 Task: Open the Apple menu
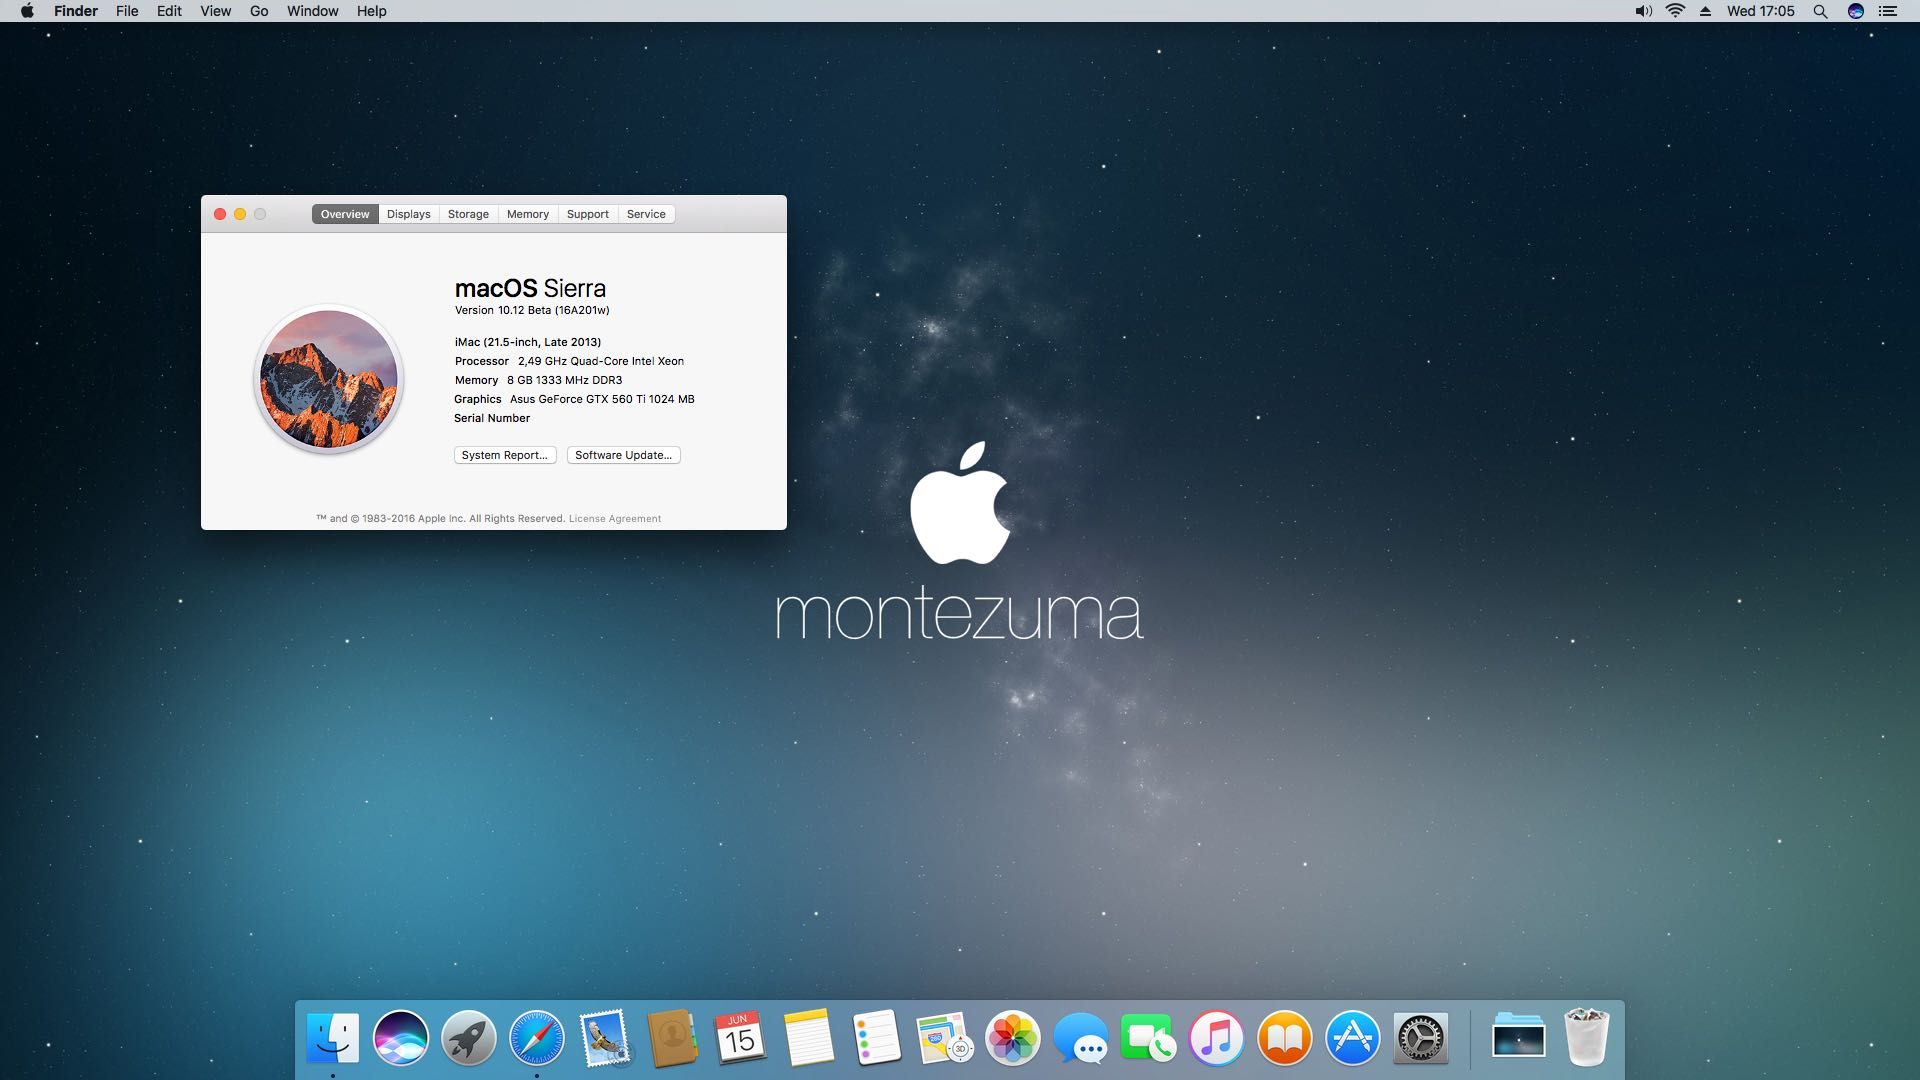coord(27,11)
